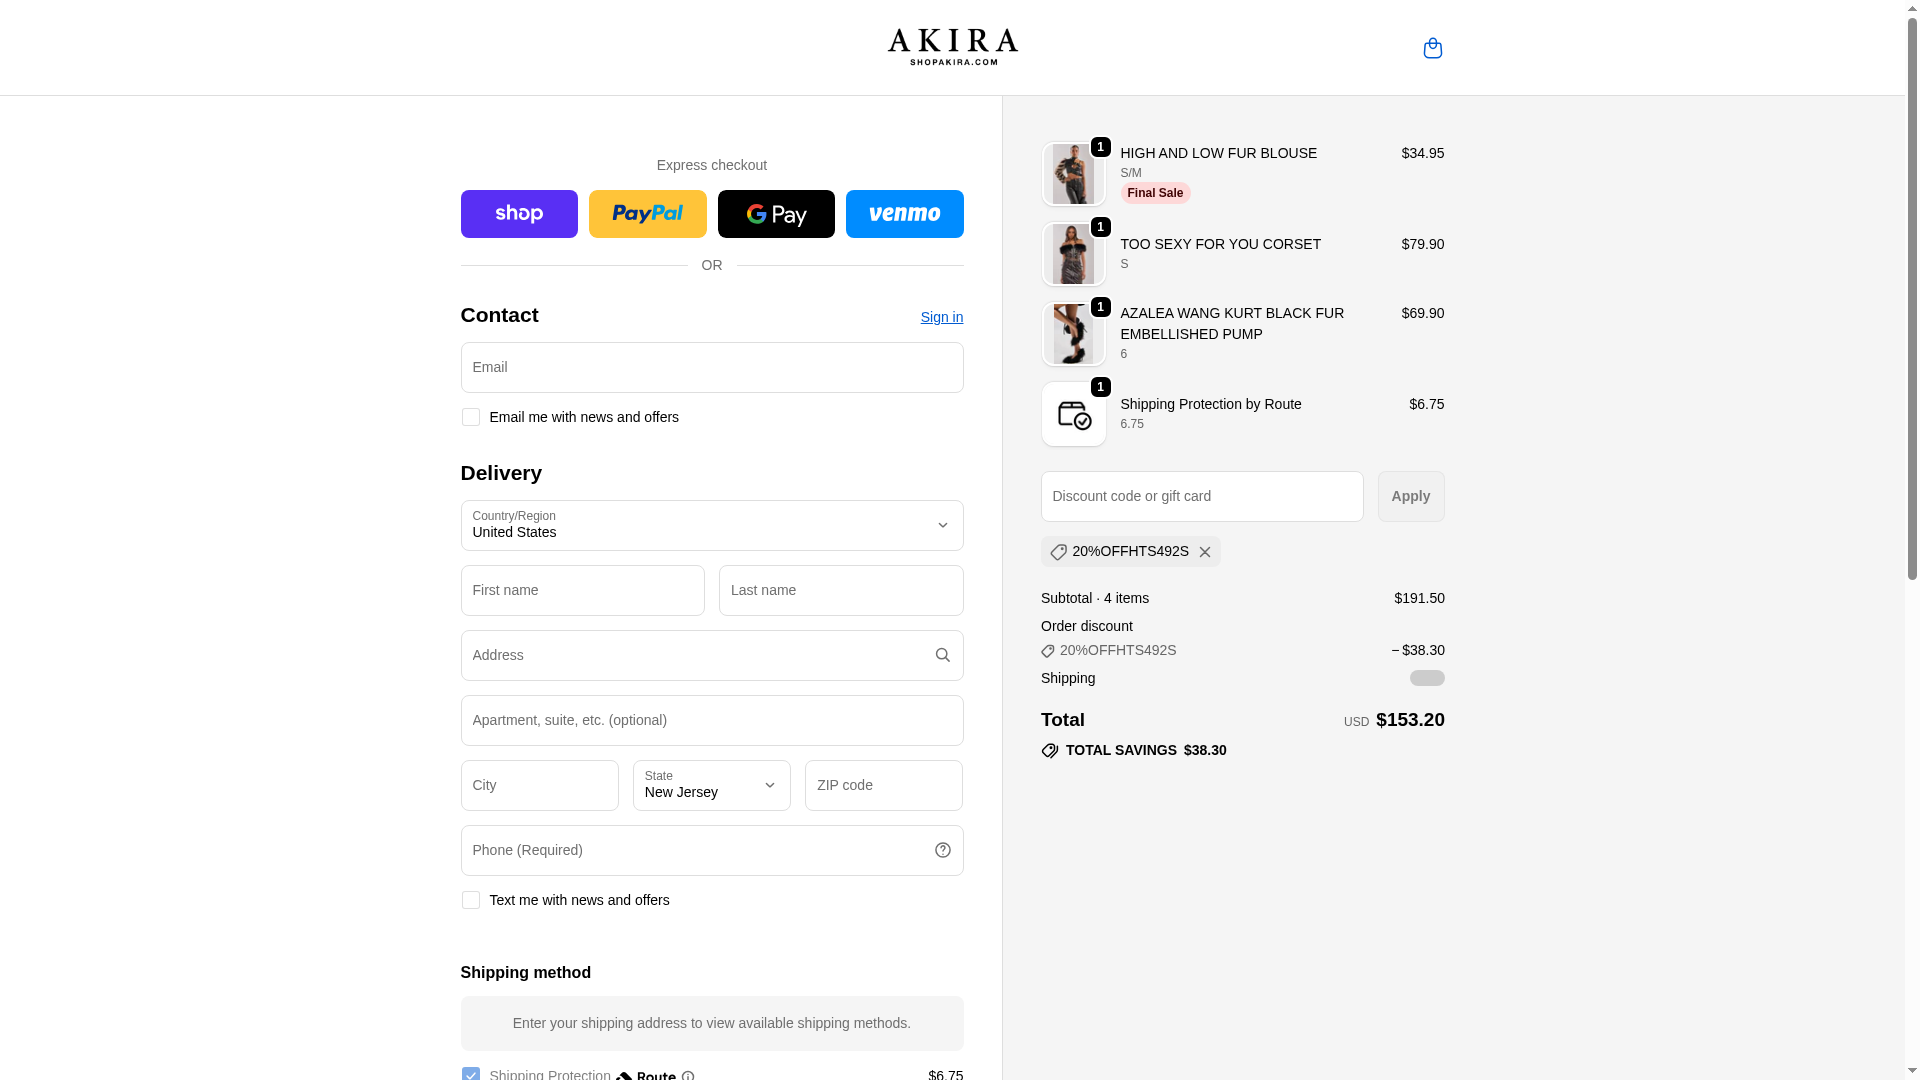Screen dimensions: 1920x1080
Task: Click the address search magnifier icon
Action: pyautogui.click(x=942, y=655)
